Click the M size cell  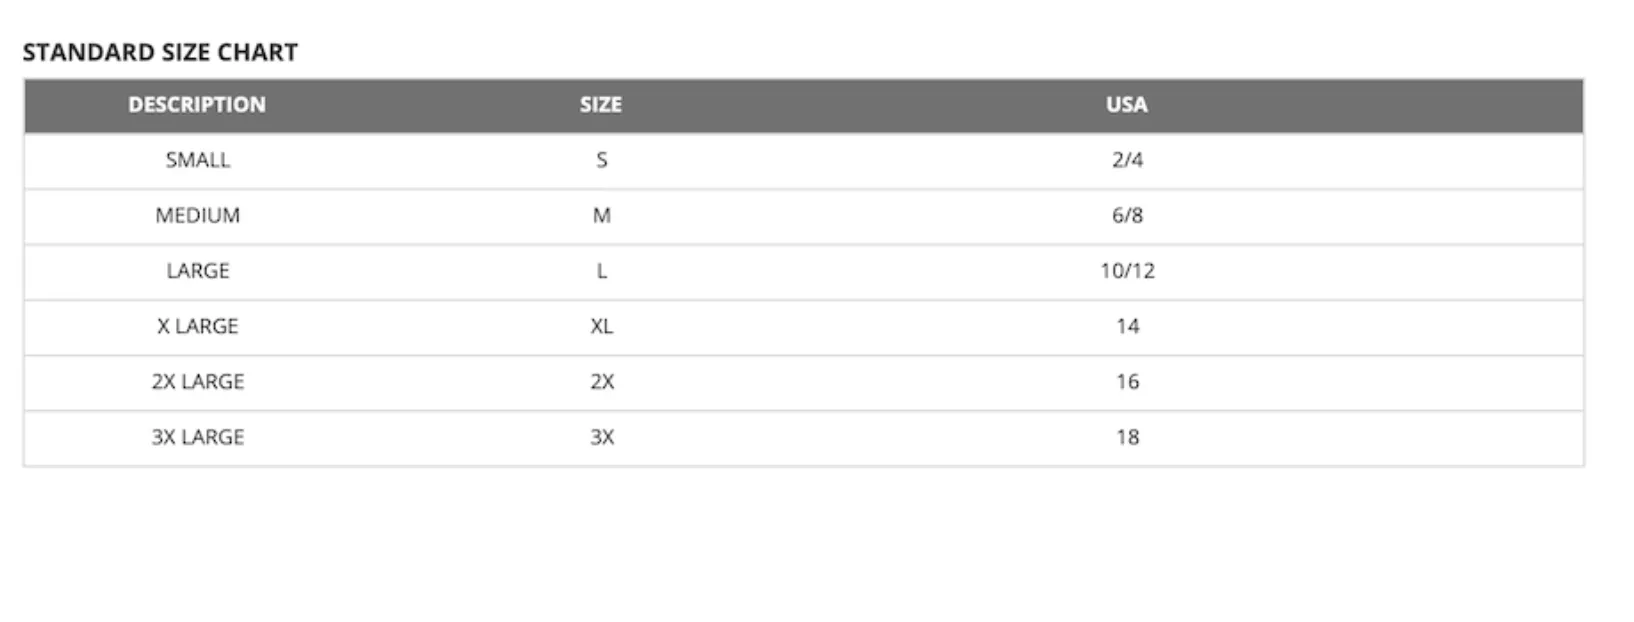click(602, 215)
